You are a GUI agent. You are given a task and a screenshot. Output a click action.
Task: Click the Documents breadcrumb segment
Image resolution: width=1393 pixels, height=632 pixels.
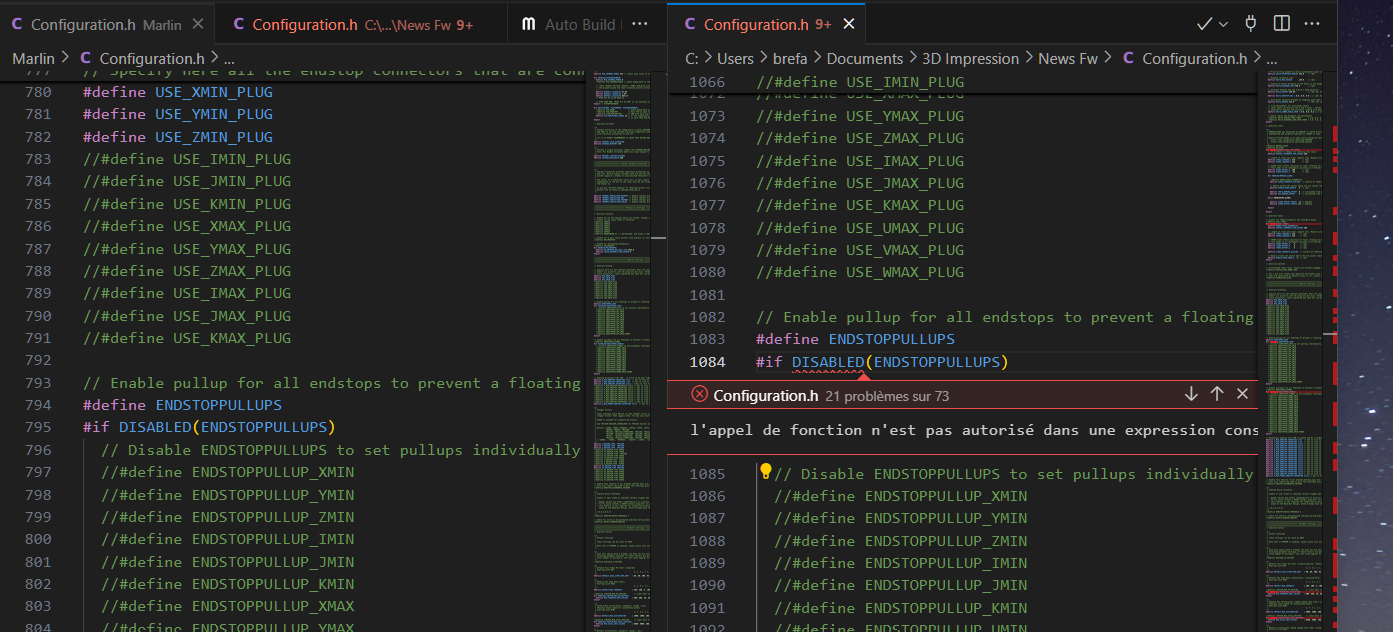coord(865,59)
